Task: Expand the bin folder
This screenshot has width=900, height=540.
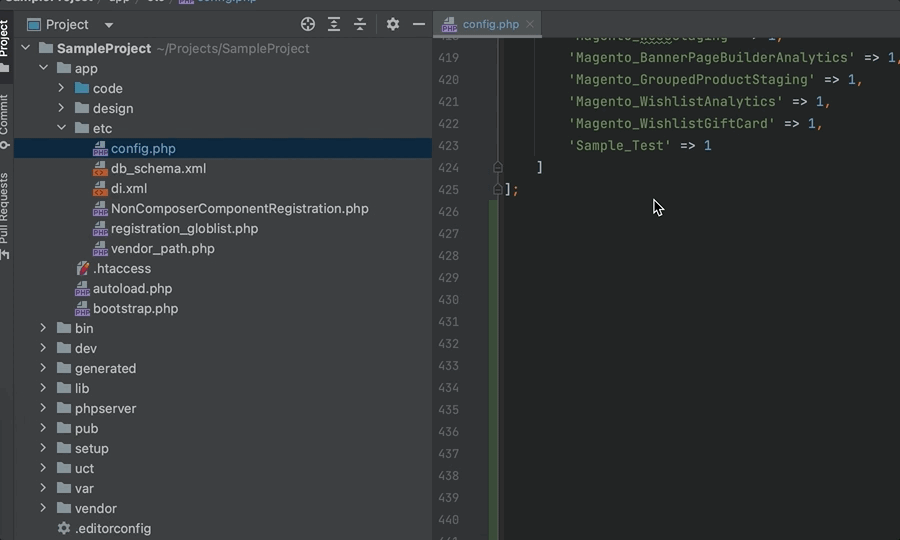Action: tap(43, 328)
